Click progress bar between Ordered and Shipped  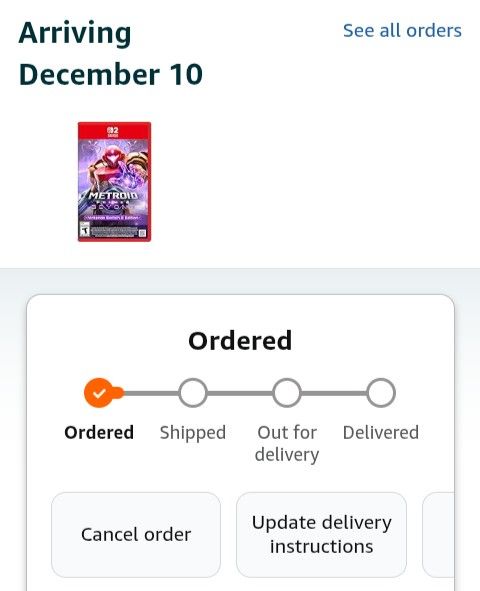(151, 393)
